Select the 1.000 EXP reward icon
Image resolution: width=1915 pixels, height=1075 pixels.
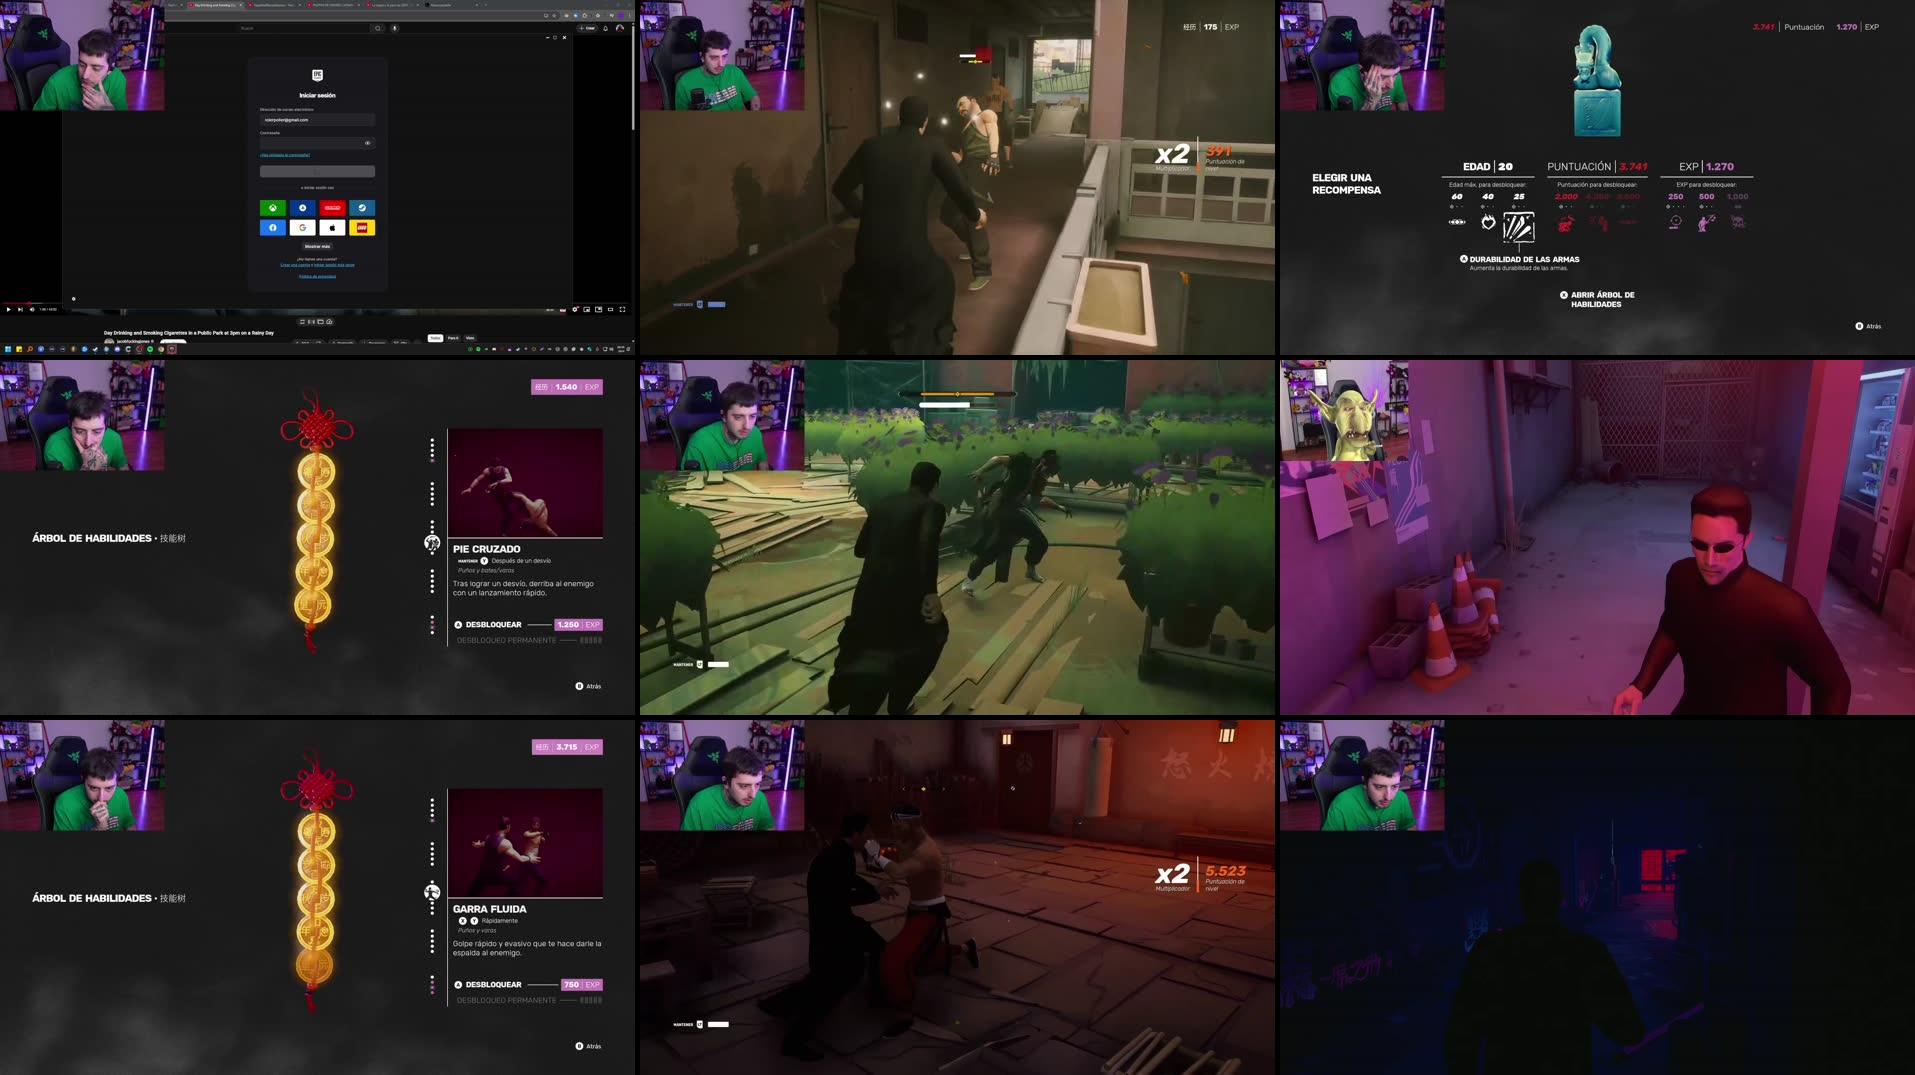1738,223
